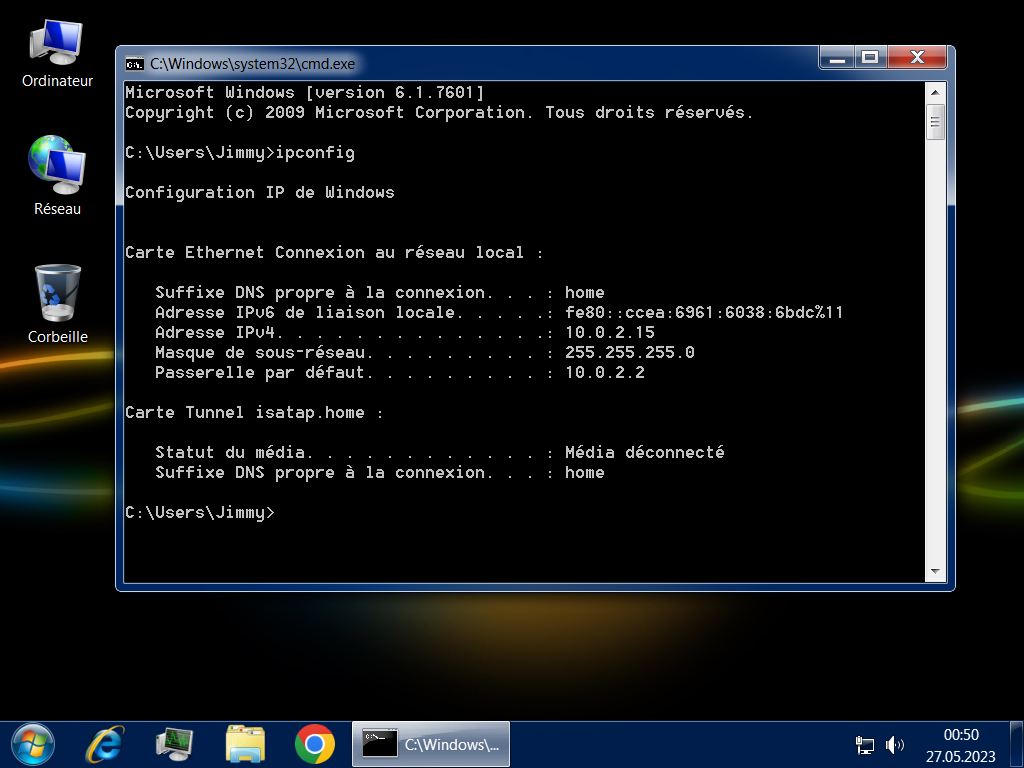Viewport: 1024px width, 768px height.
Task: Open the volume speaker icon in the tray
Action: (895, 745)
